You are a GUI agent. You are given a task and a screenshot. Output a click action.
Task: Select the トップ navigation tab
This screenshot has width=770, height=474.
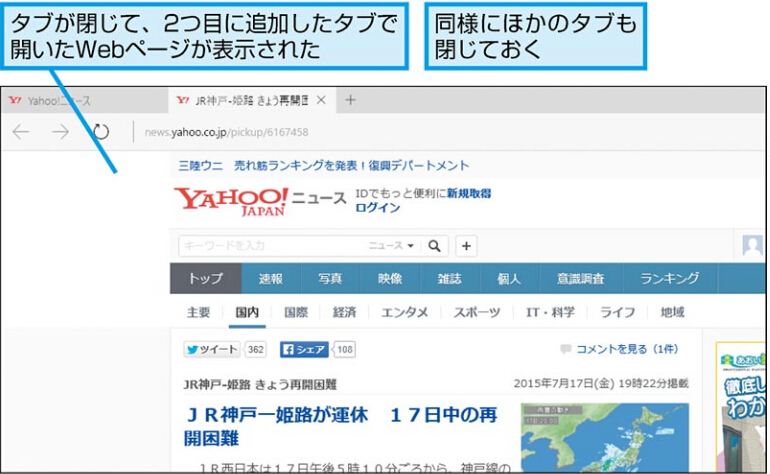[206, 279]
